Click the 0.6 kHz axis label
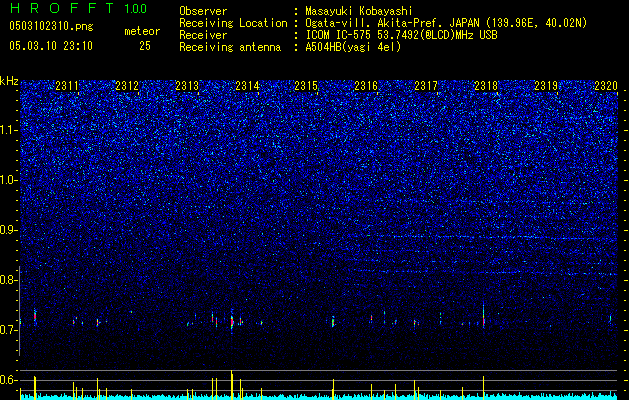 [9, 380]
